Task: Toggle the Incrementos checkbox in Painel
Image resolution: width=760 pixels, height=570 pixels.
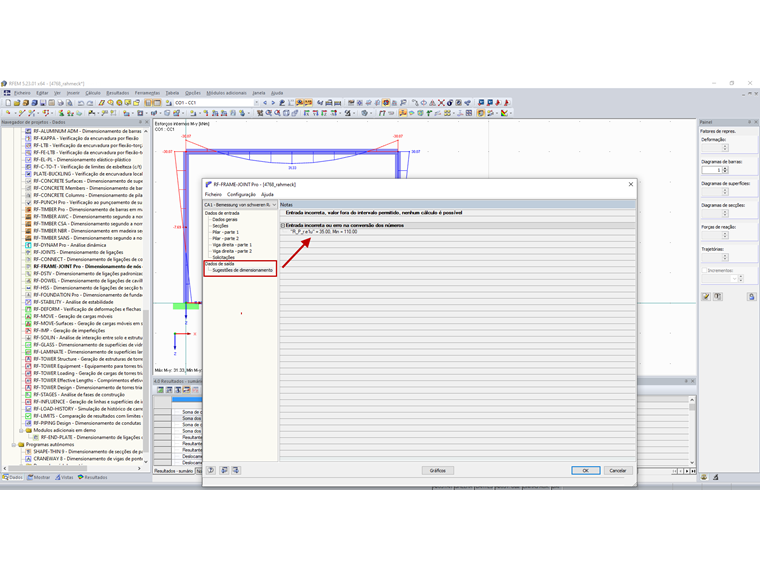Action: point(704,270)
